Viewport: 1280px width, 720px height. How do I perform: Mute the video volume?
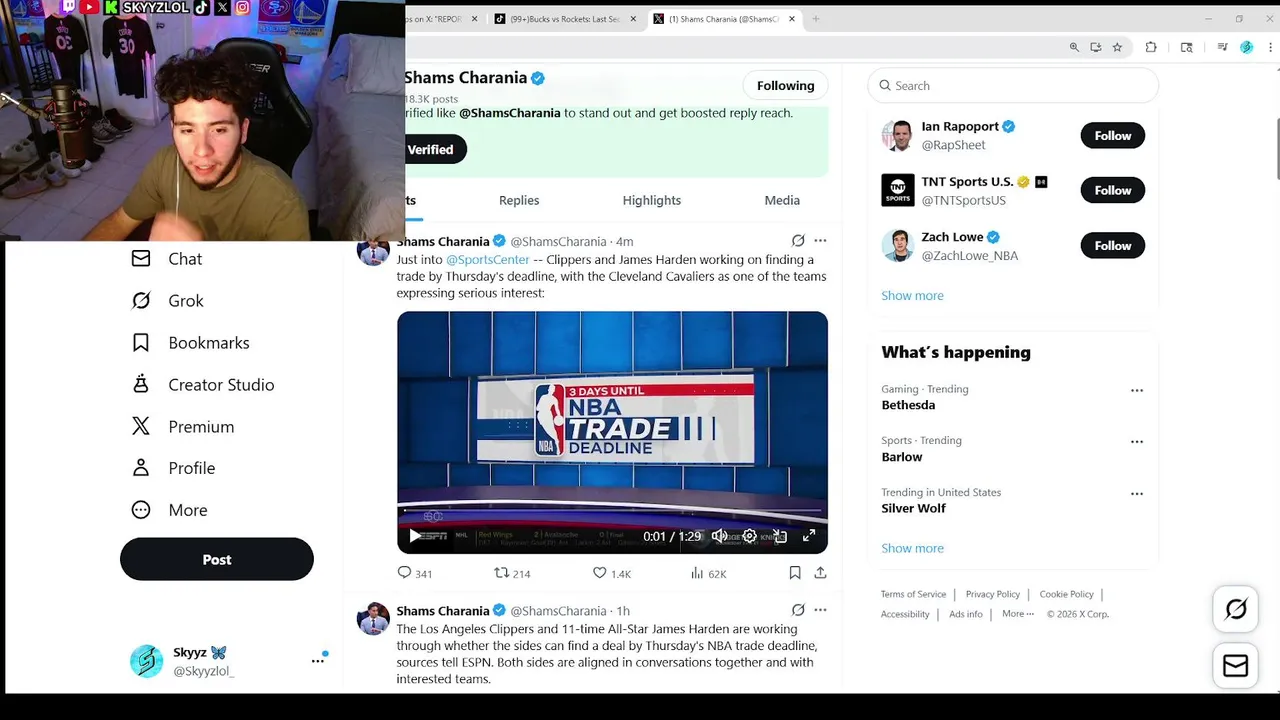(x=719, y=536)
